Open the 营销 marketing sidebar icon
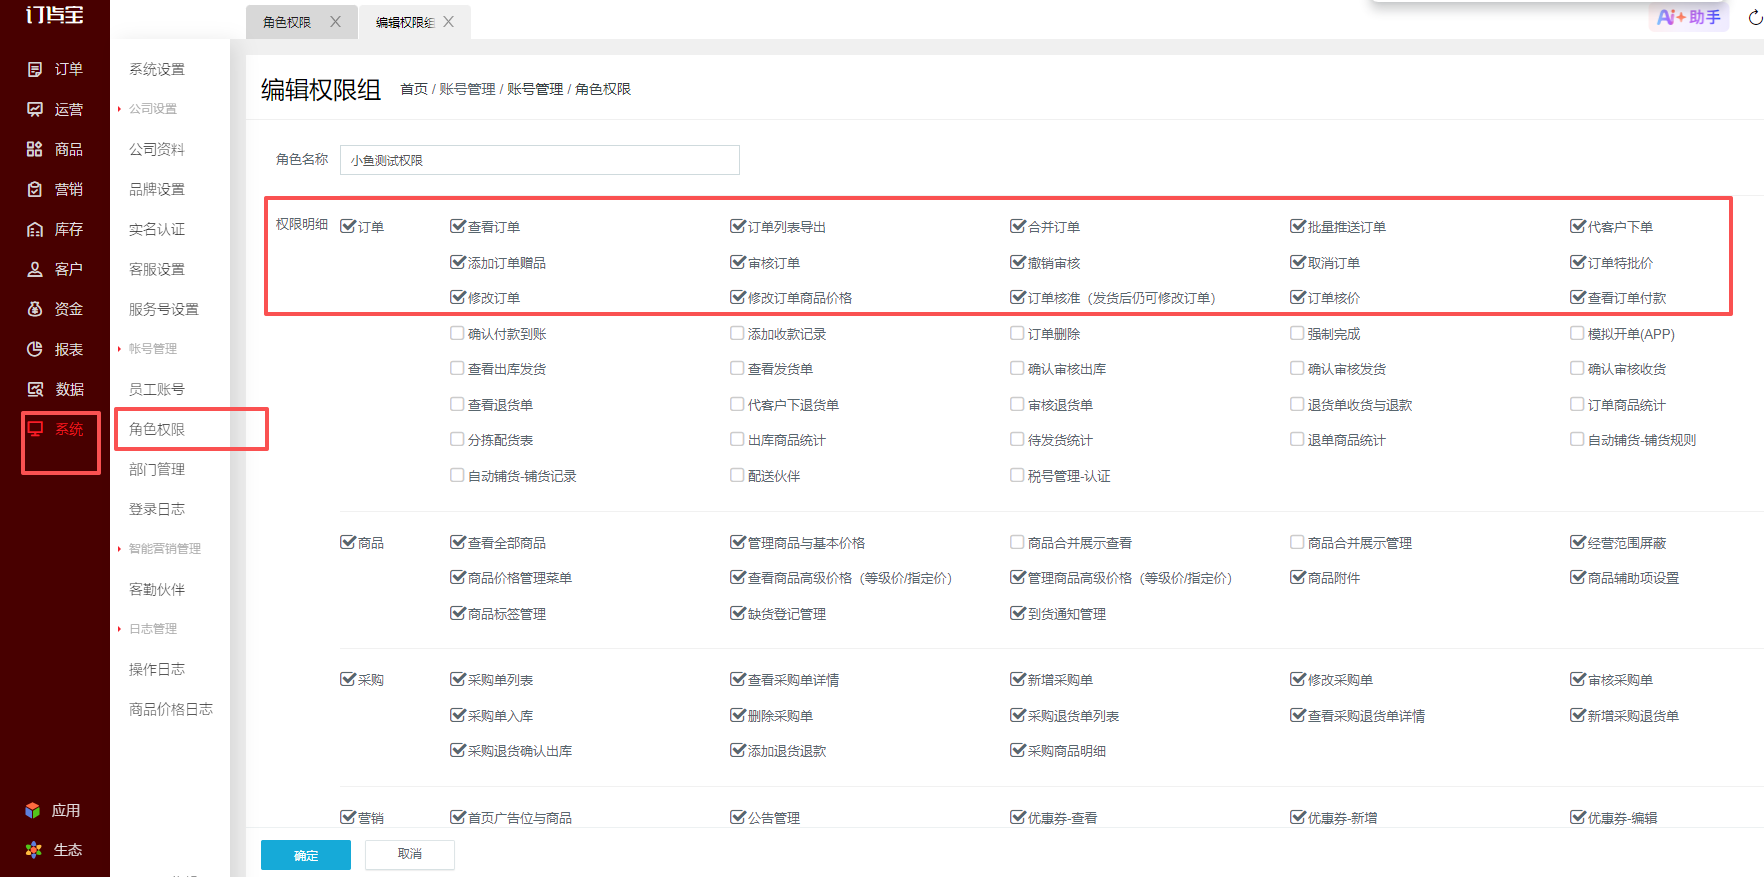 tap(35, 189)
